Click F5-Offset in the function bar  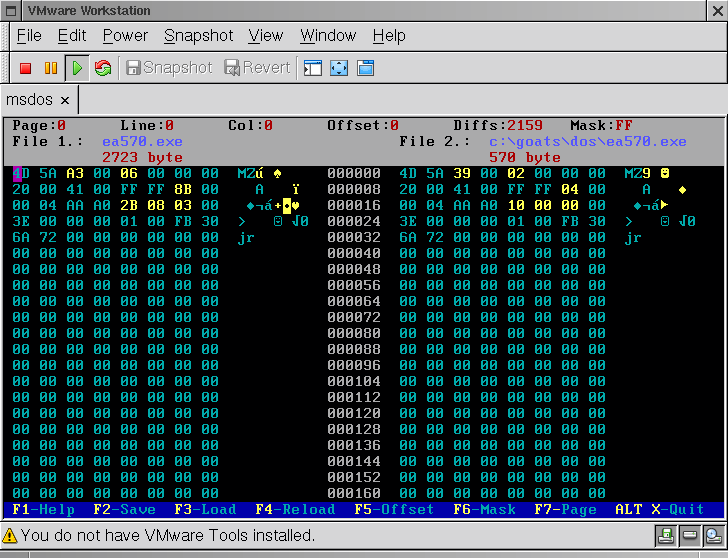pyautogui.click(x=394, y=510)
